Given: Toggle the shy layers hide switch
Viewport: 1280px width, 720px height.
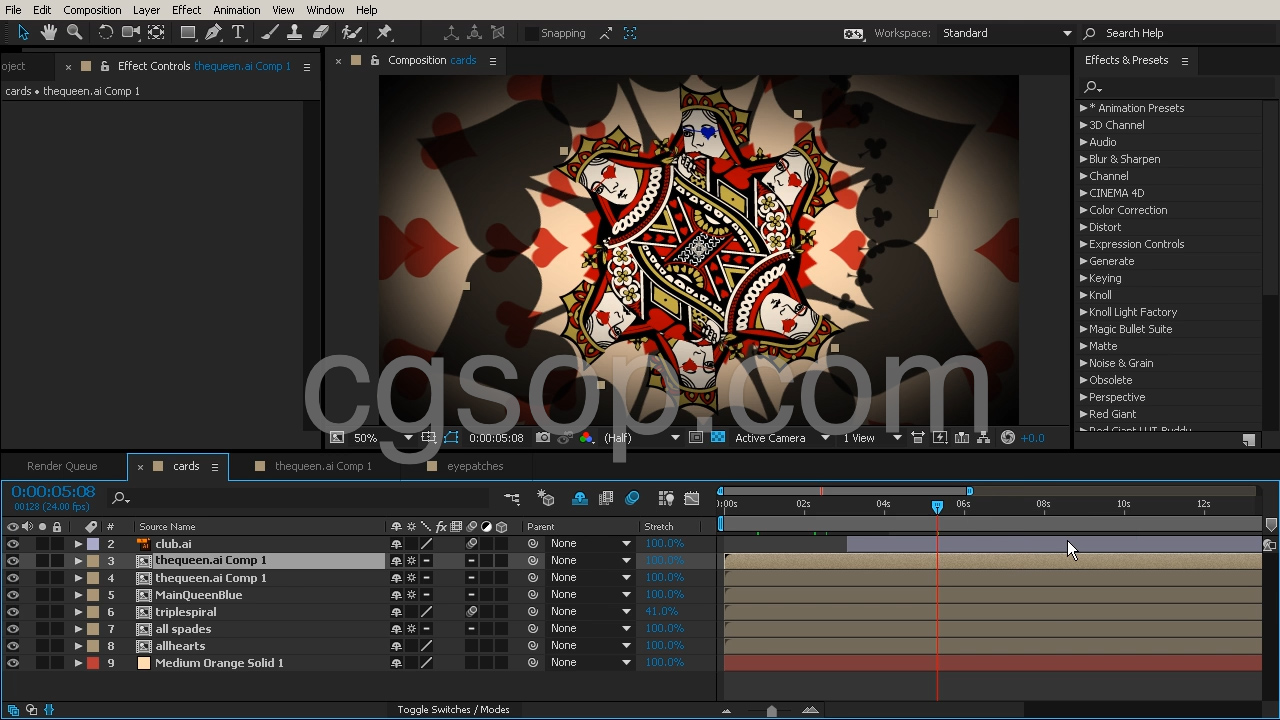Looking at the screenshot, I should pos(580,498).
